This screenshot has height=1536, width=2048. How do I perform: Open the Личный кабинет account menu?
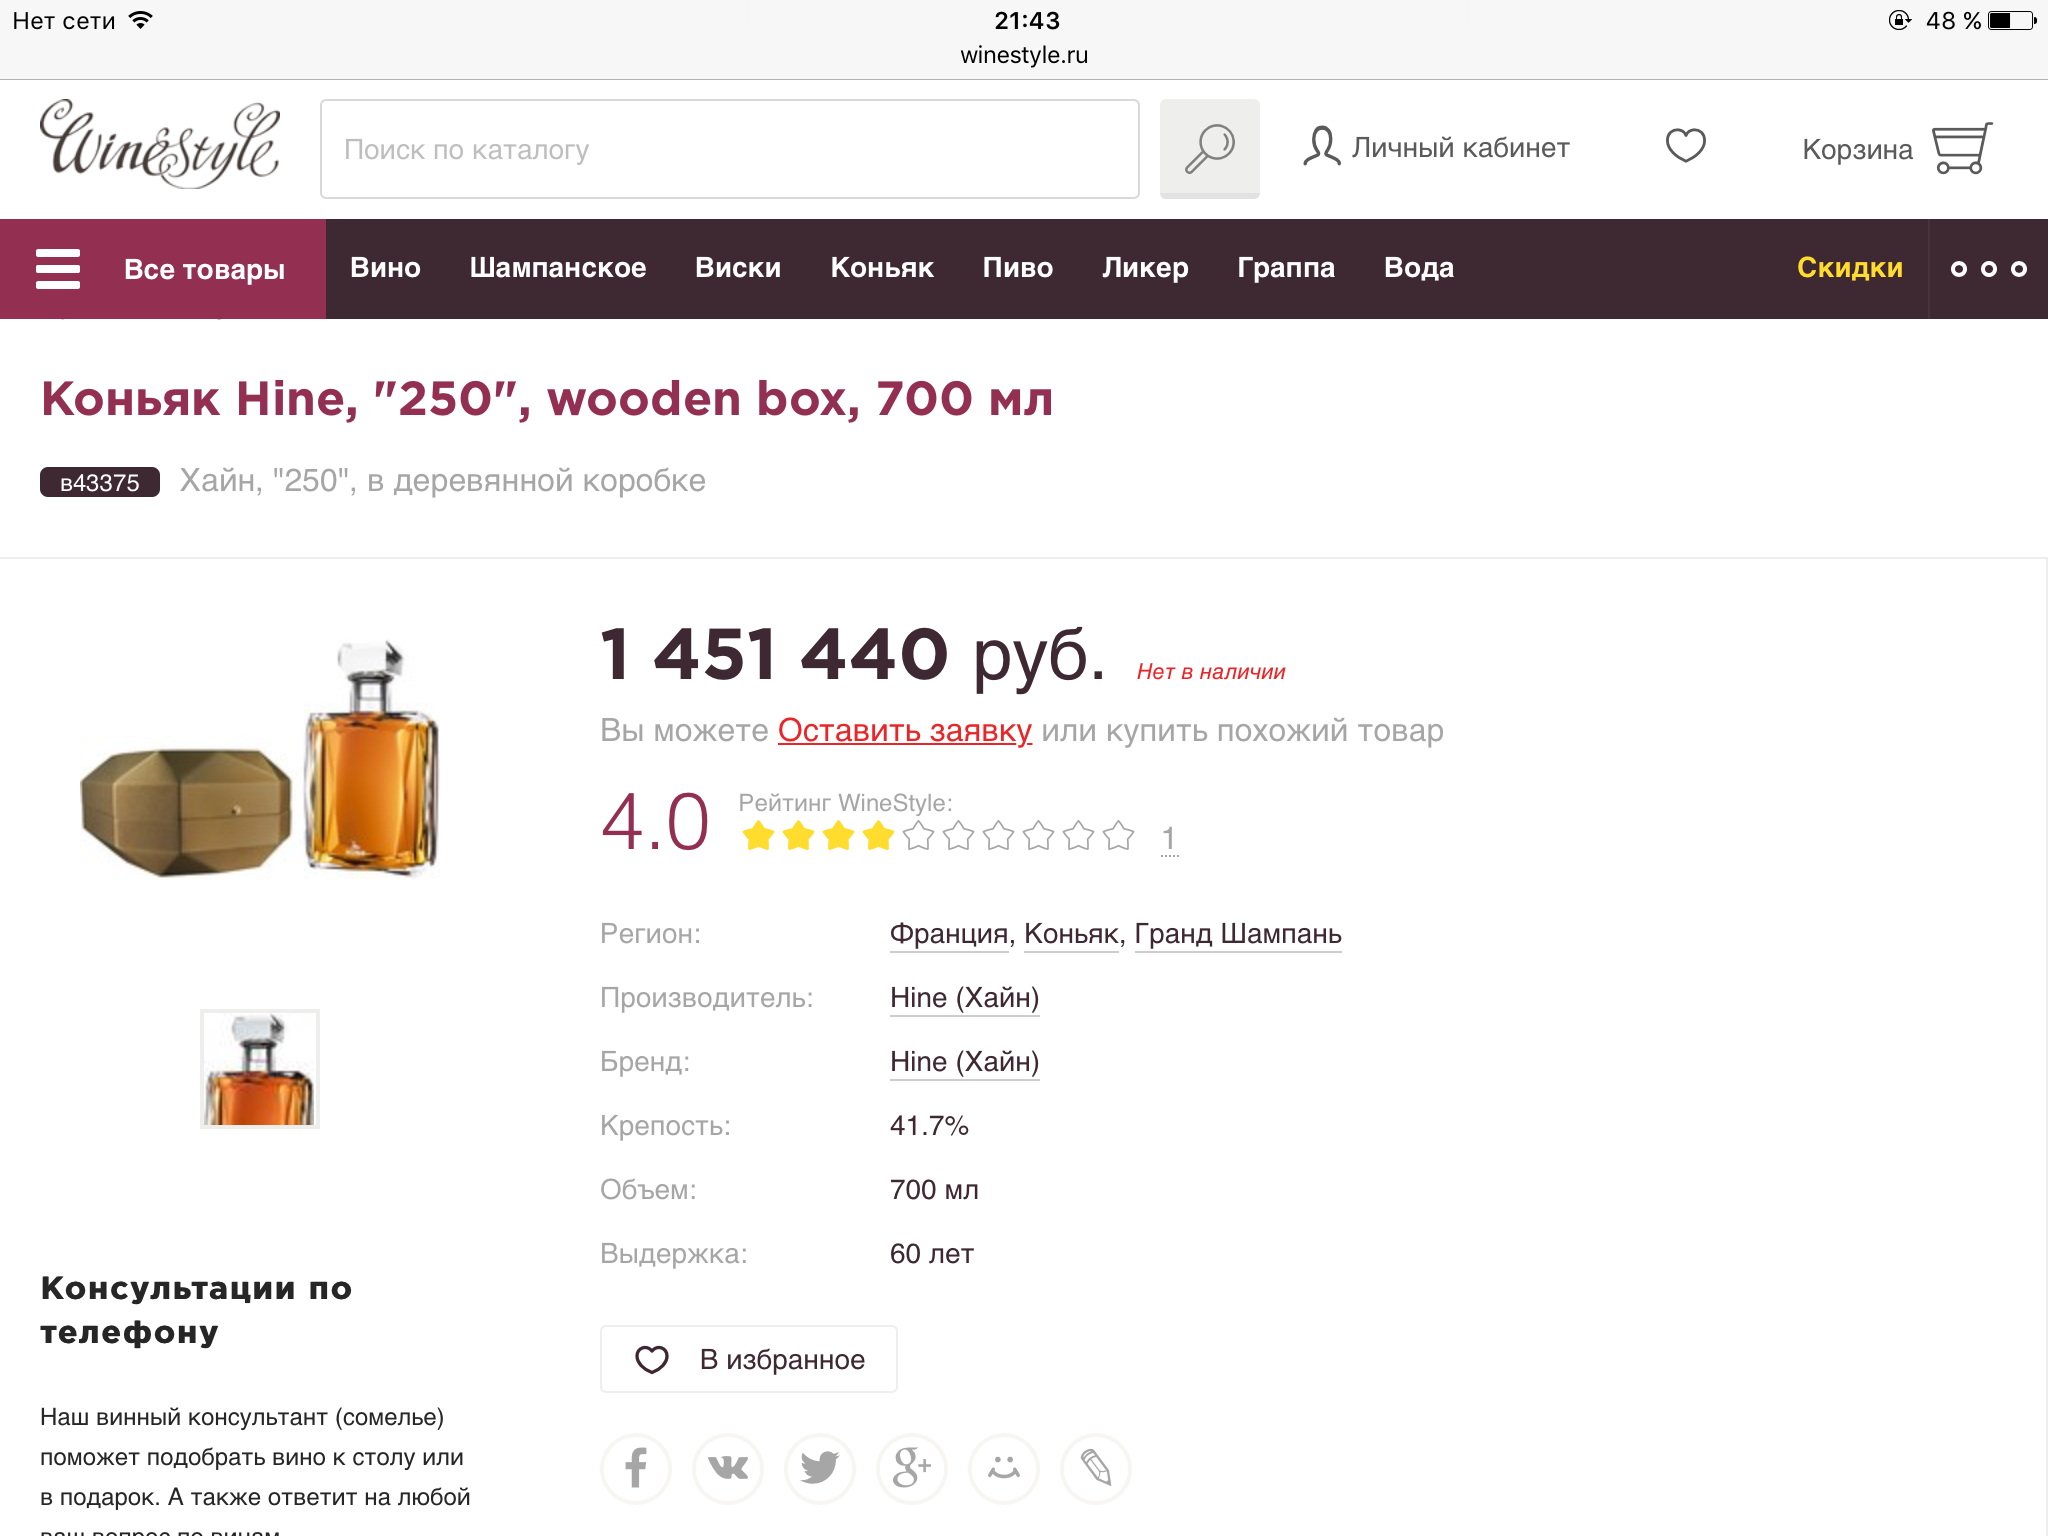[1436, 147]
